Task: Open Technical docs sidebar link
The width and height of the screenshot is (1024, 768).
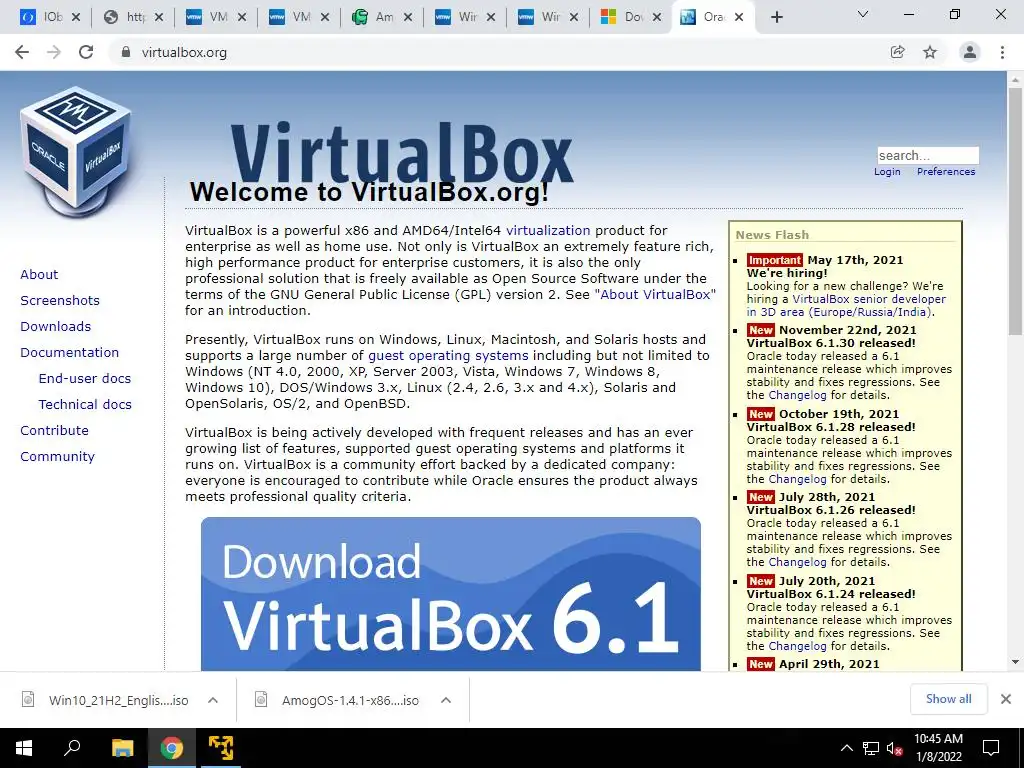Action: click(85, 405)
